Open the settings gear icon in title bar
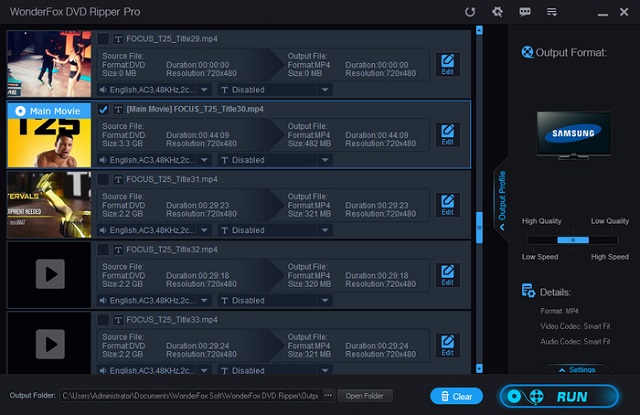Screen dimensions: 640x415 coord(497,12)
